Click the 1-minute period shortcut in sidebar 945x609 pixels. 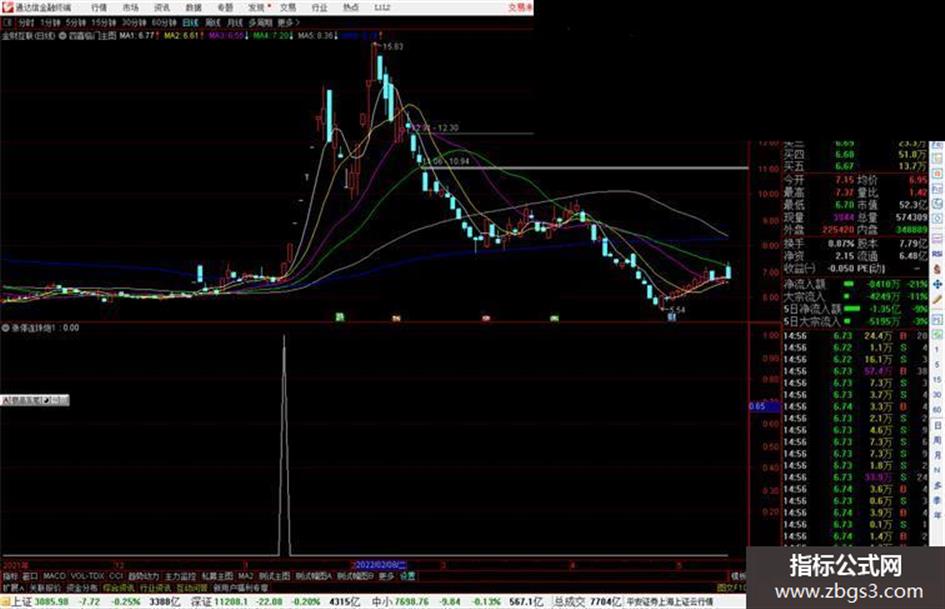[x=937, y=350]
